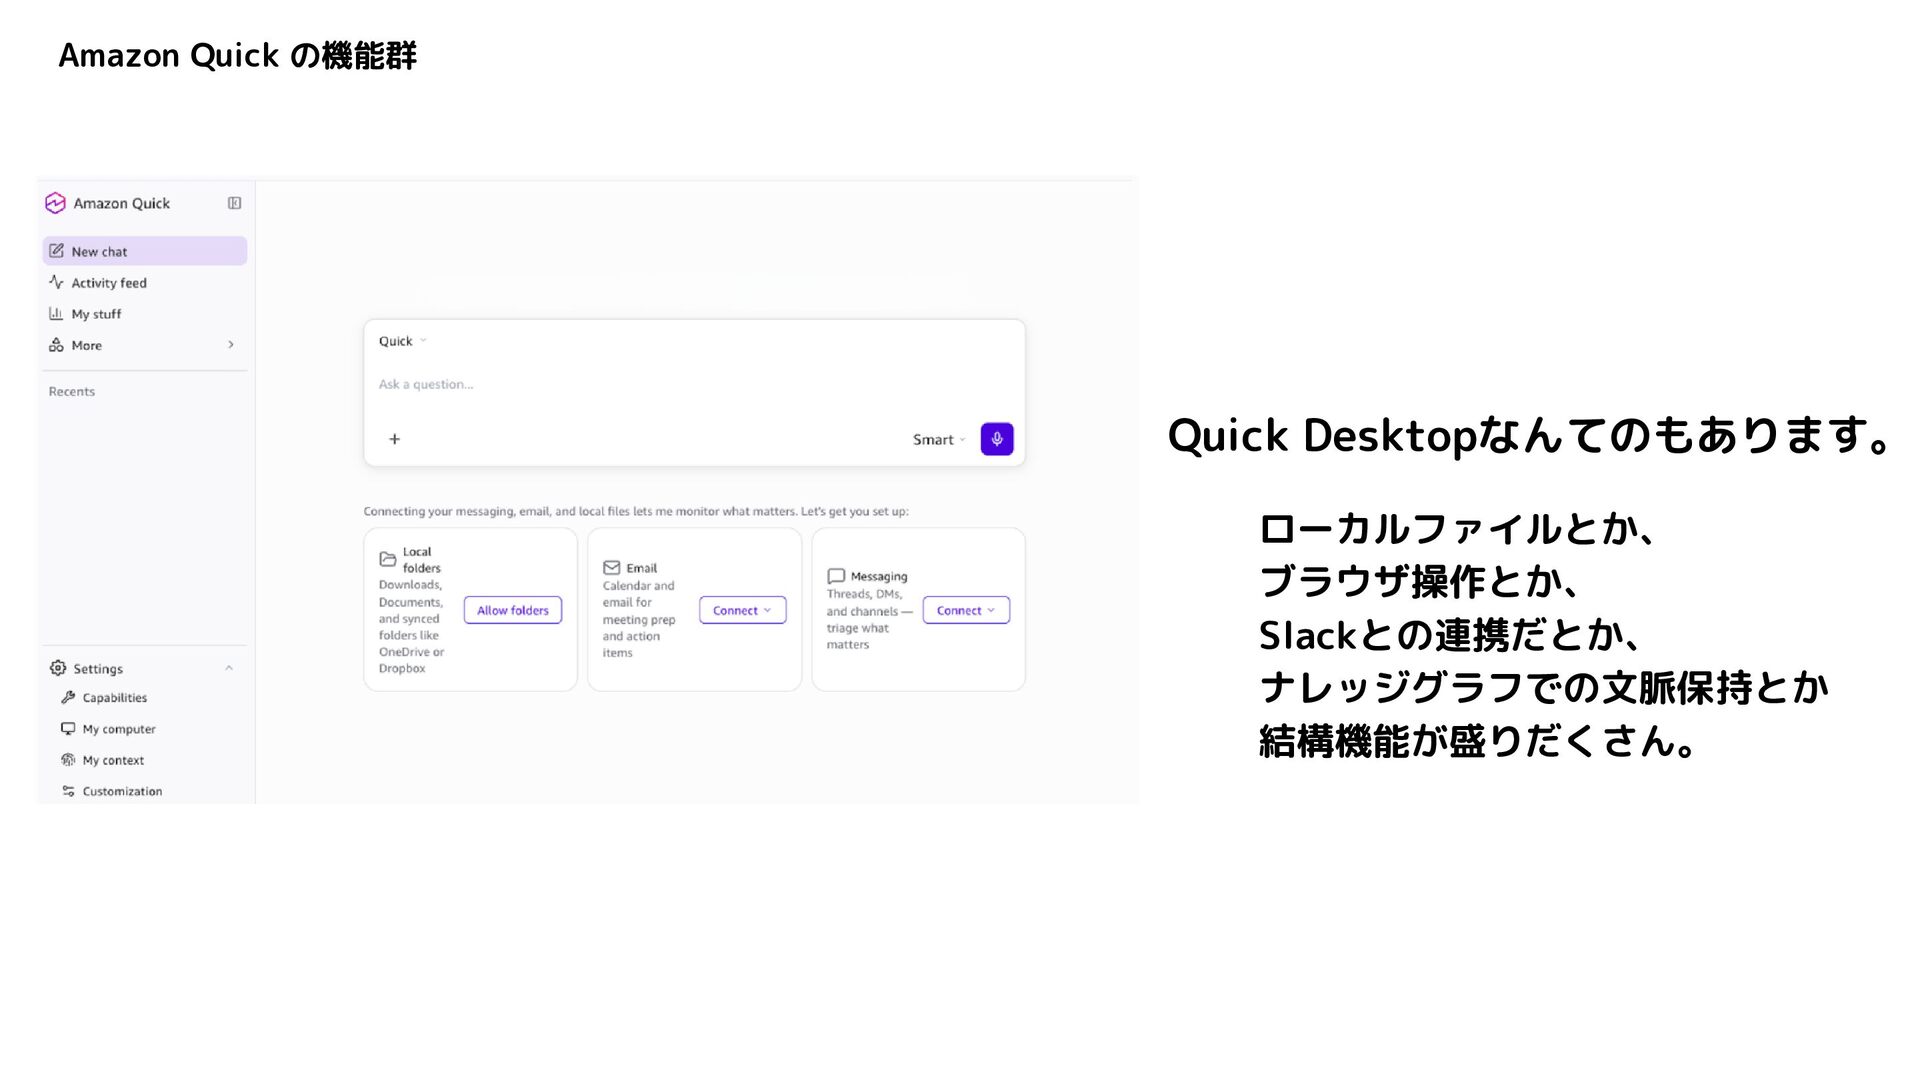Viewport: 1920px width, 1080px height.
Task: Click the plus attachment icon in chat box
Action: click(x=395, y=439)
